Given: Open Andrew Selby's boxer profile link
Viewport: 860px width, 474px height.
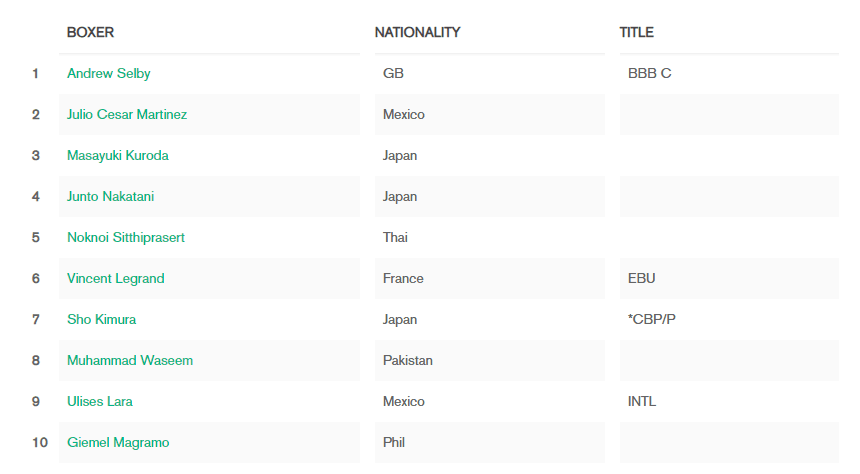Looking at the screenshot, I should click(109, 74).
